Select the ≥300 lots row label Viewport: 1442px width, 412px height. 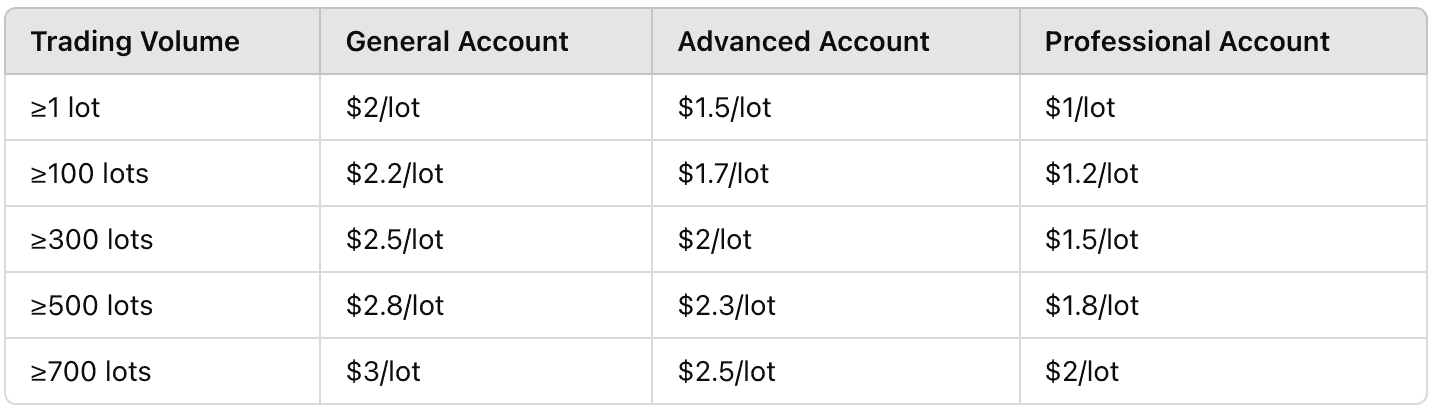[x=91, y=240]
